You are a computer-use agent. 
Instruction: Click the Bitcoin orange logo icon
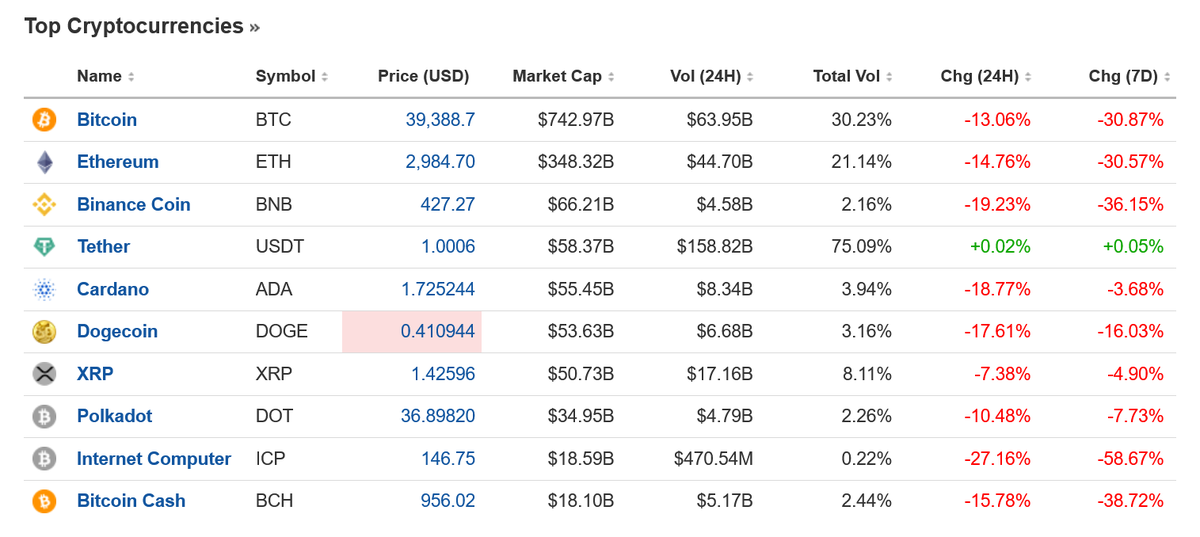44,120
